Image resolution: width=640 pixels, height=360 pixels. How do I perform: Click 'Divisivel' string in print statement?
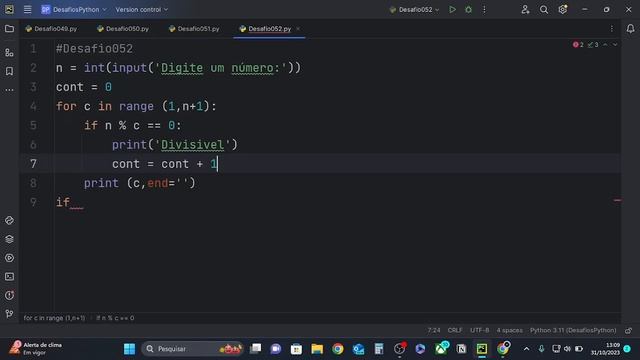pos(192,144)
